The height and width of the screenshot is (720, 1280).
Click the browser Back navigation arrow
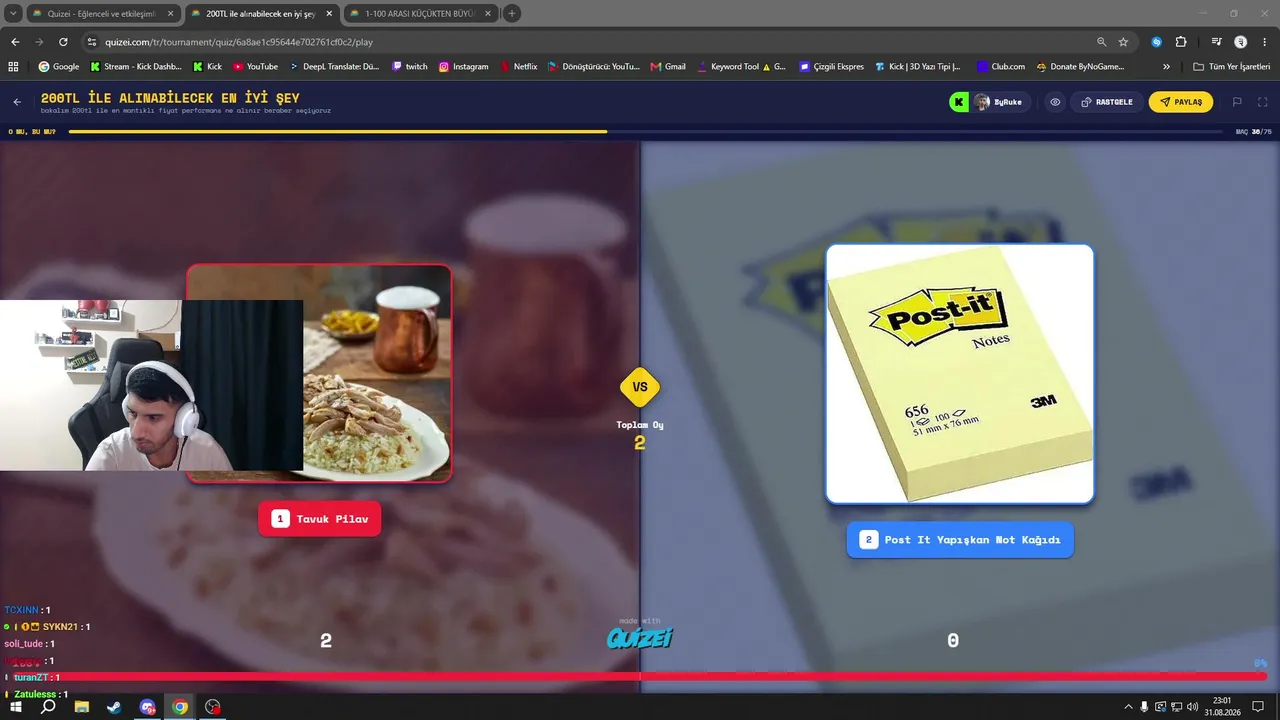click(x=15, y=42)
